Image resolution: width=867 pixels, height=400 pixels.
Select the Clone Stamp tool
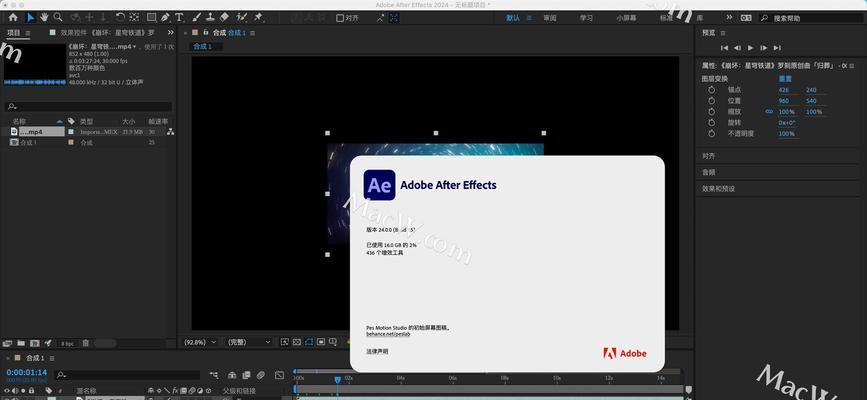(210, 17)
